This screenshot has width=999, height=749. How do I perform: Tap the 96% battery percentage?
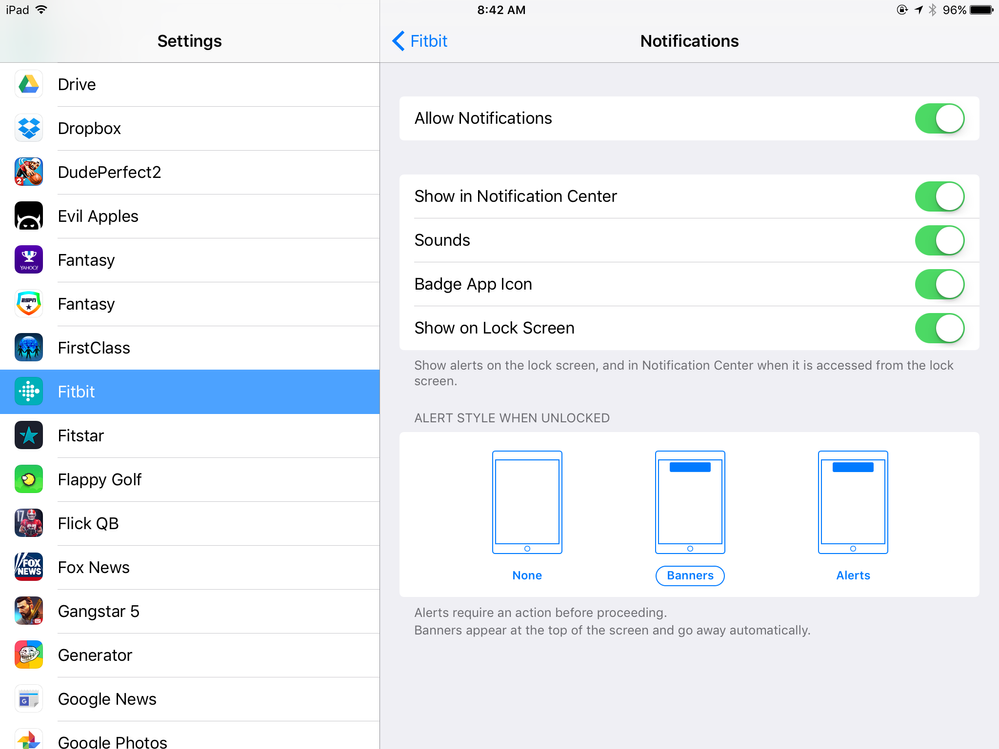(x=954, y=10)
